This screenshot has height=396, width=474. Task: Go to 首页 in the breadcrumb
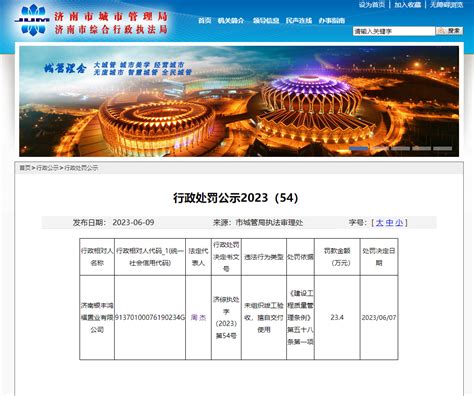tap(25, 168)
